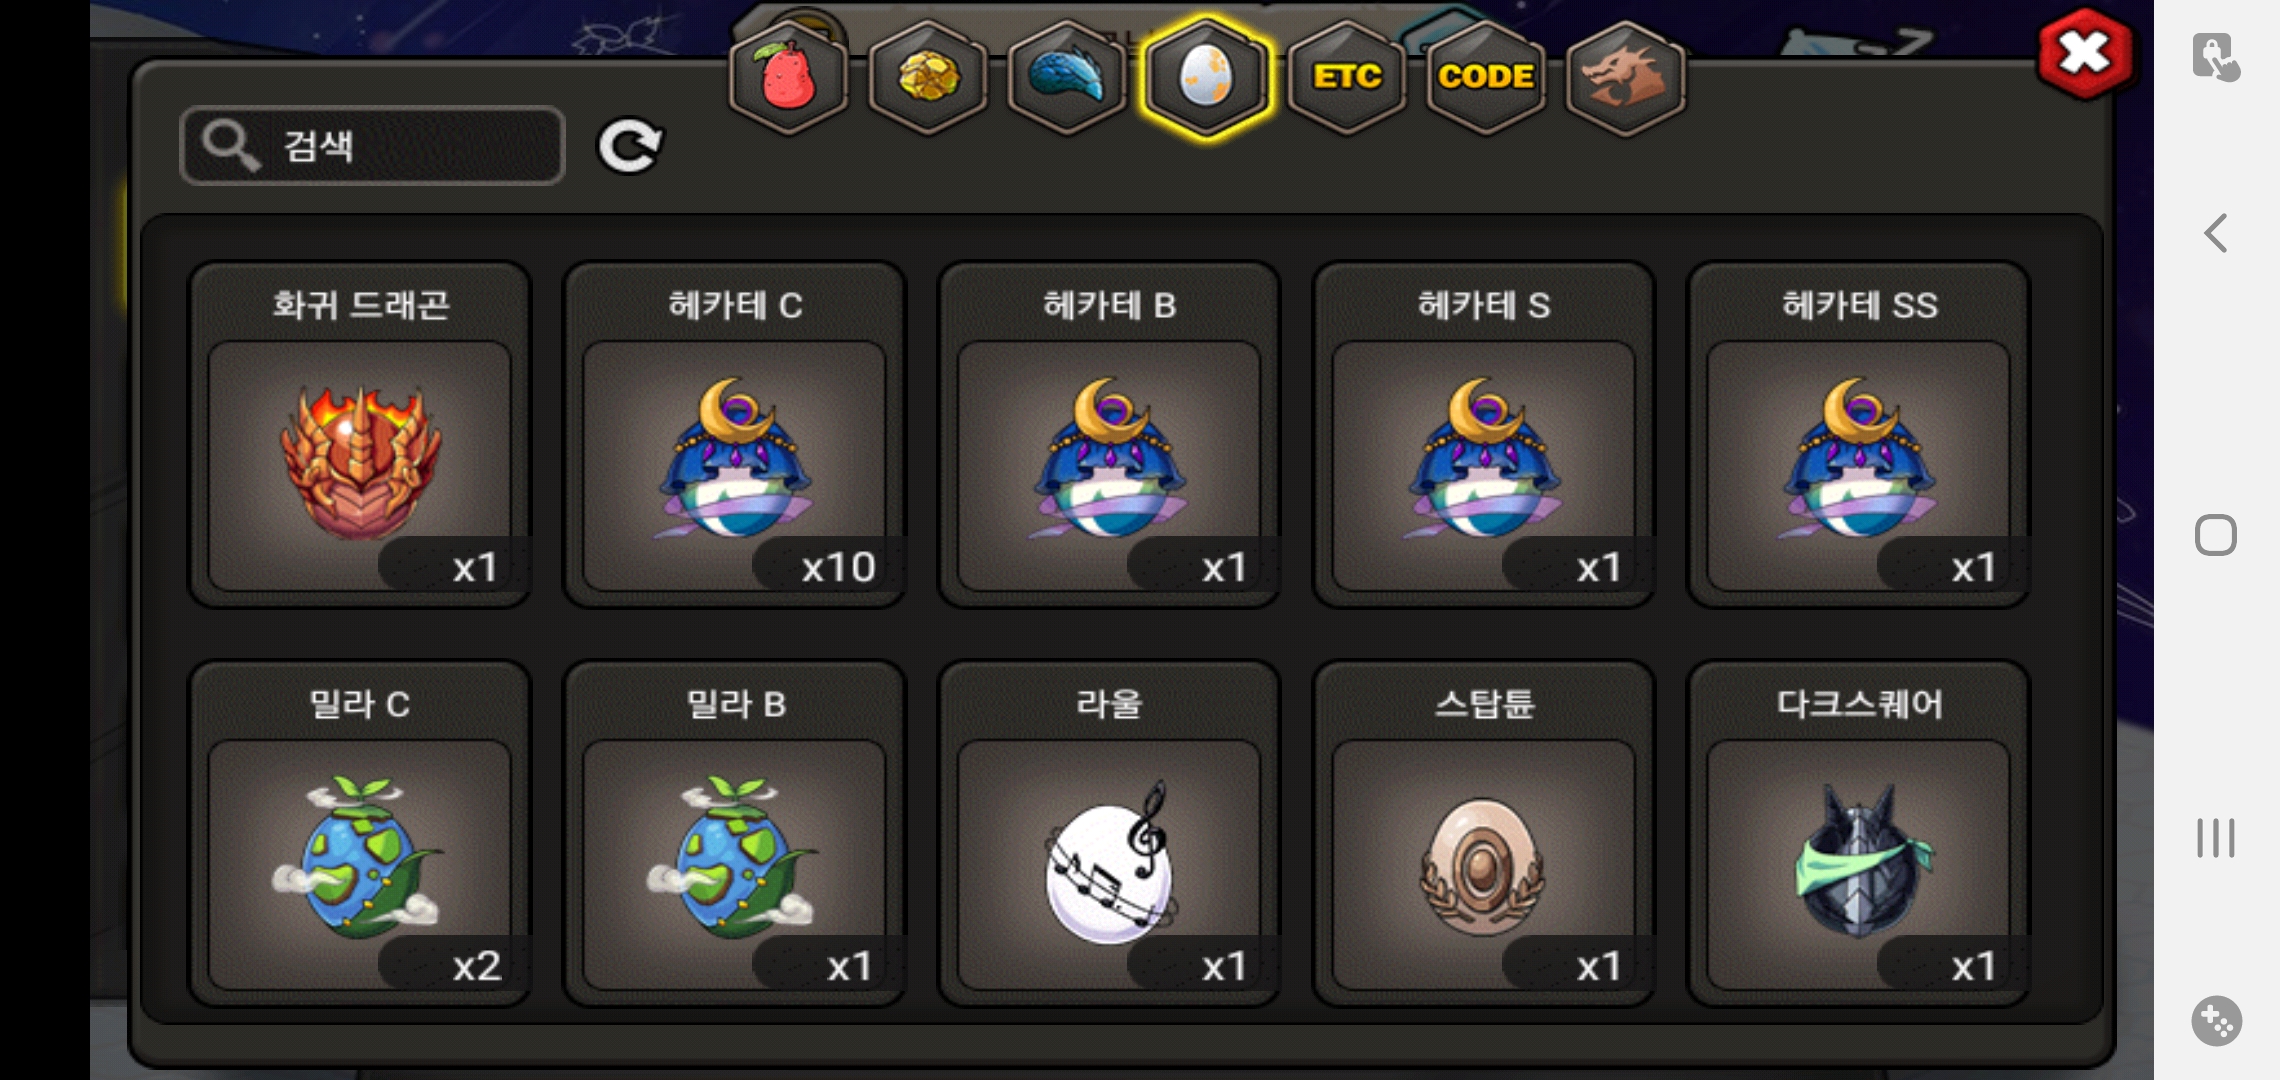2280x1080 pixels.
Task: Click the refresh arrow icon beside search
Action: [x=630, y=146]
